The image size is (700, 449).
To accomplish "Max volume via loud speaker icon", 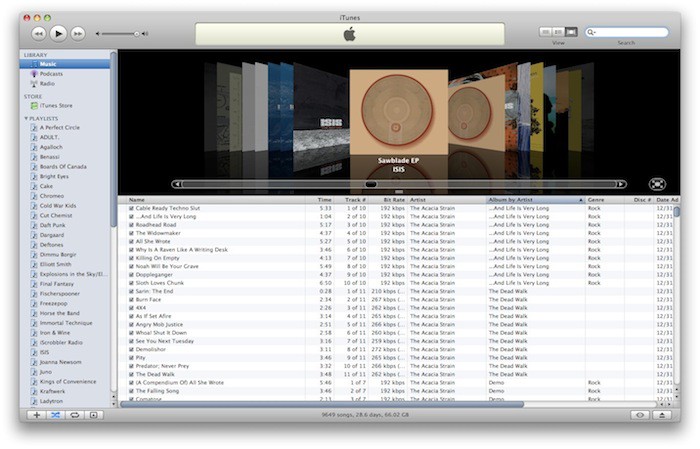I will click(145, 34).
